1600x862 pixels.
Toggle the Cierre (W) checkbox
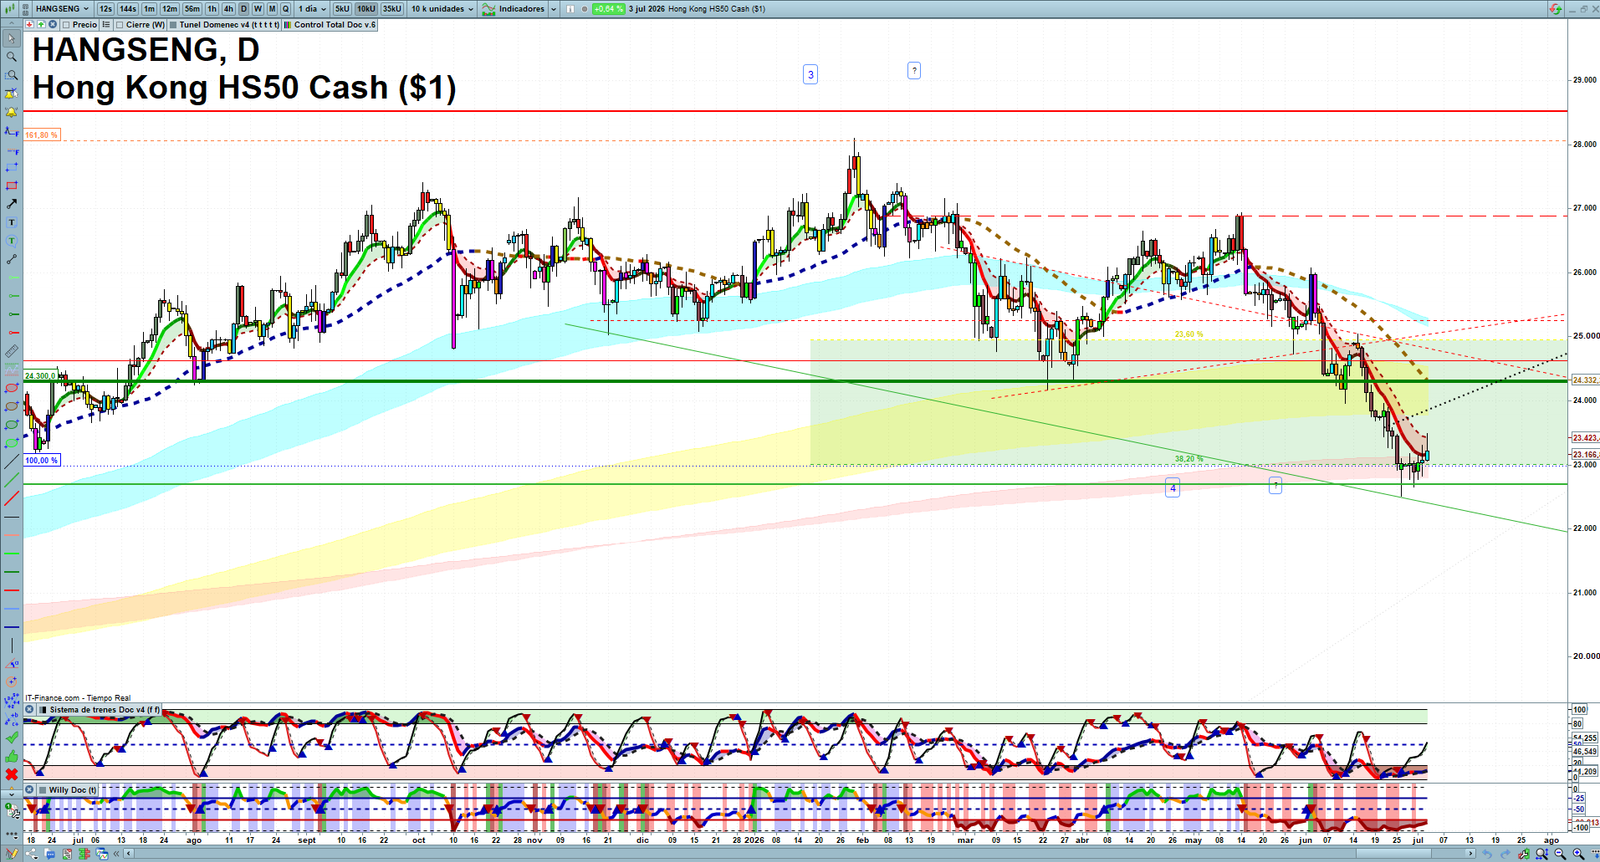click(120, 24)
